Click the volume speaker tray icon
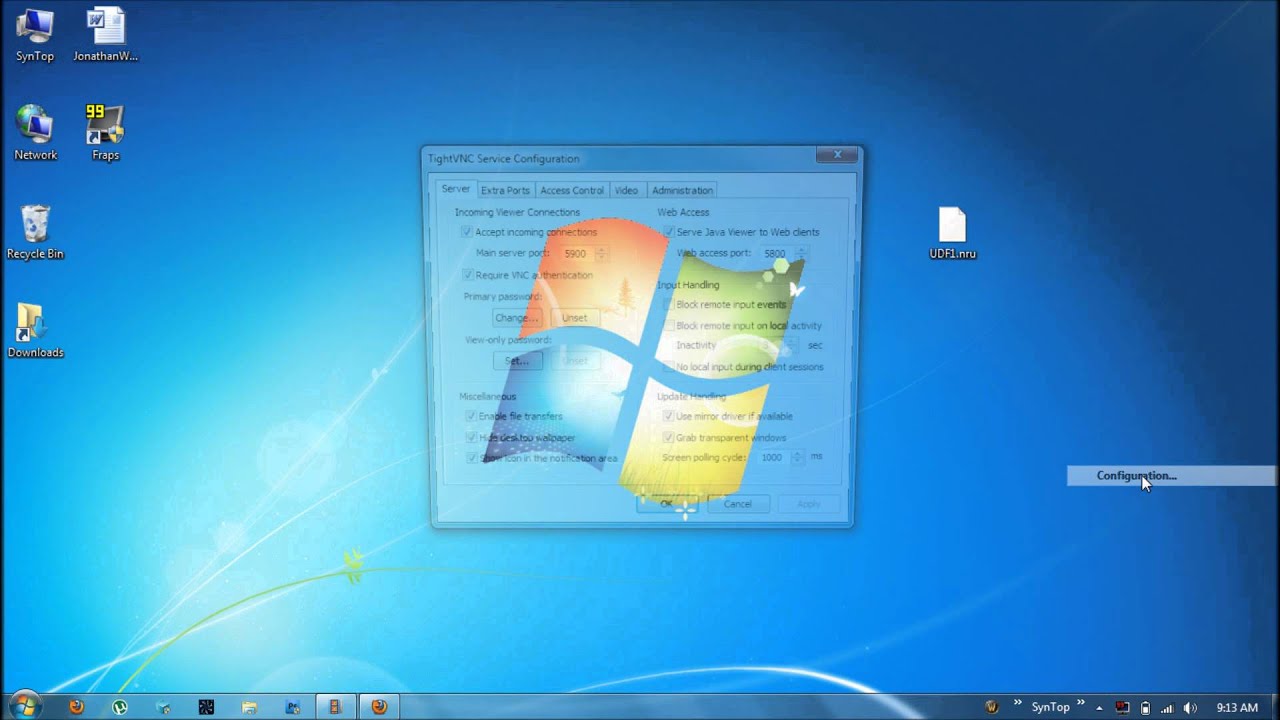Screen dimensions: 1280x720 pyautogui.click(x=1190, y=708)
